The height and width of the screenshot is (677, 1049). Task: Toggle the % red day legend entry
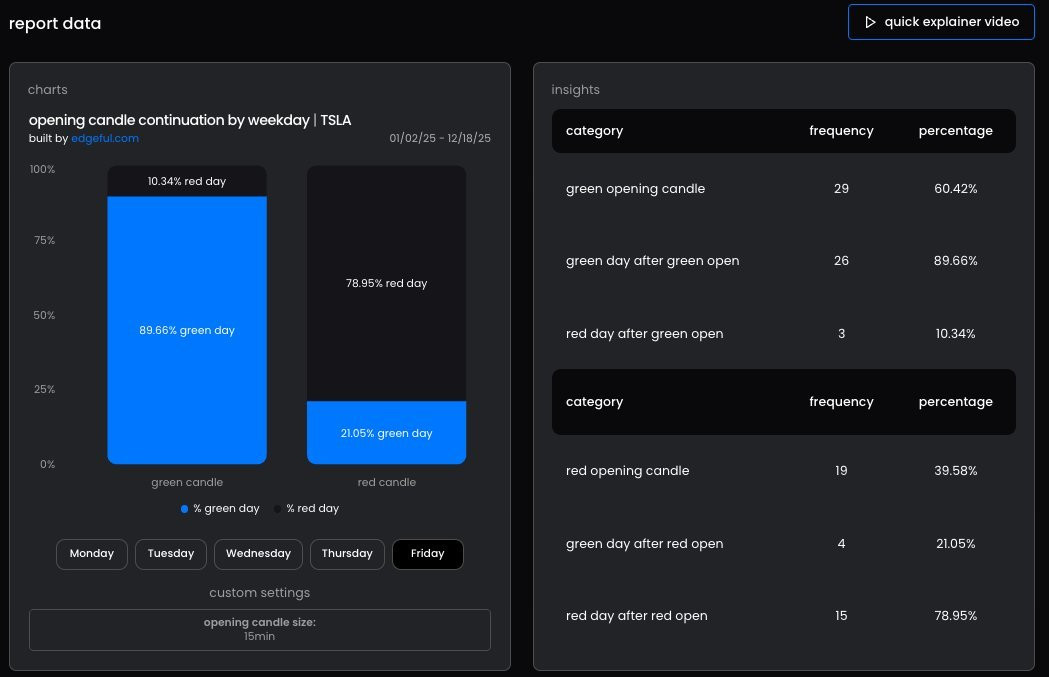[306, 508]
